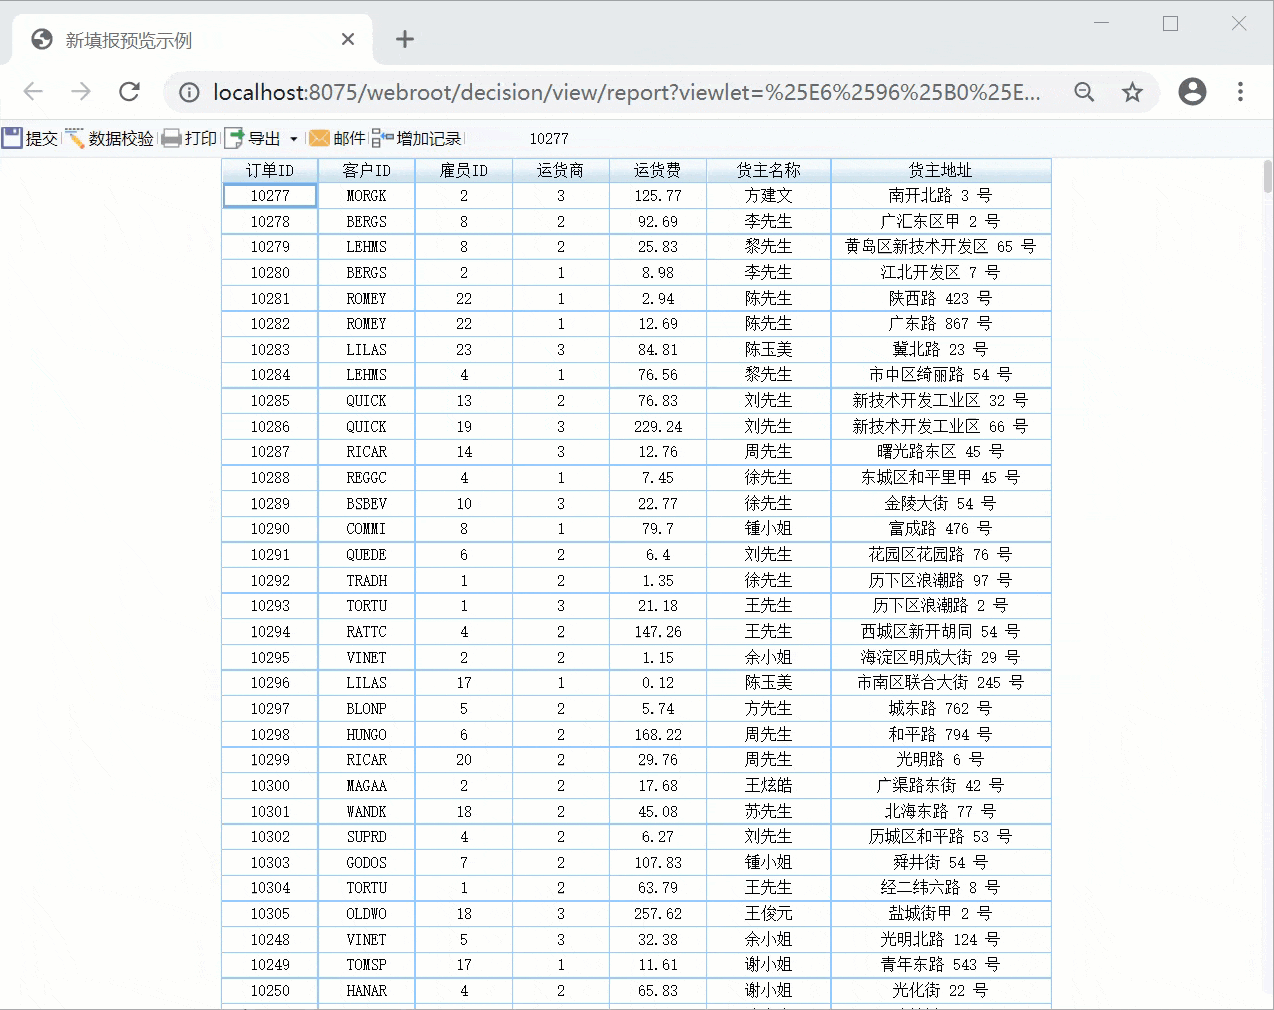This screenshot has width=1274, height=1010.
Task: Click the Mail (邮件) envelope icon
Action: (320, 138)
